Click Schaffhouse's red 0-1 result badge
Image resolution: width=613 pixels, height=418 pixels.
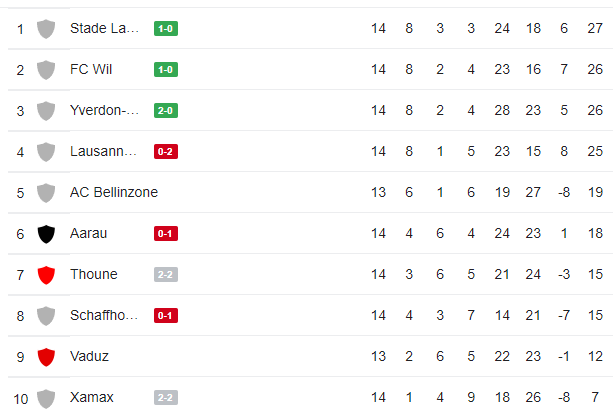[x=166, y=315]
